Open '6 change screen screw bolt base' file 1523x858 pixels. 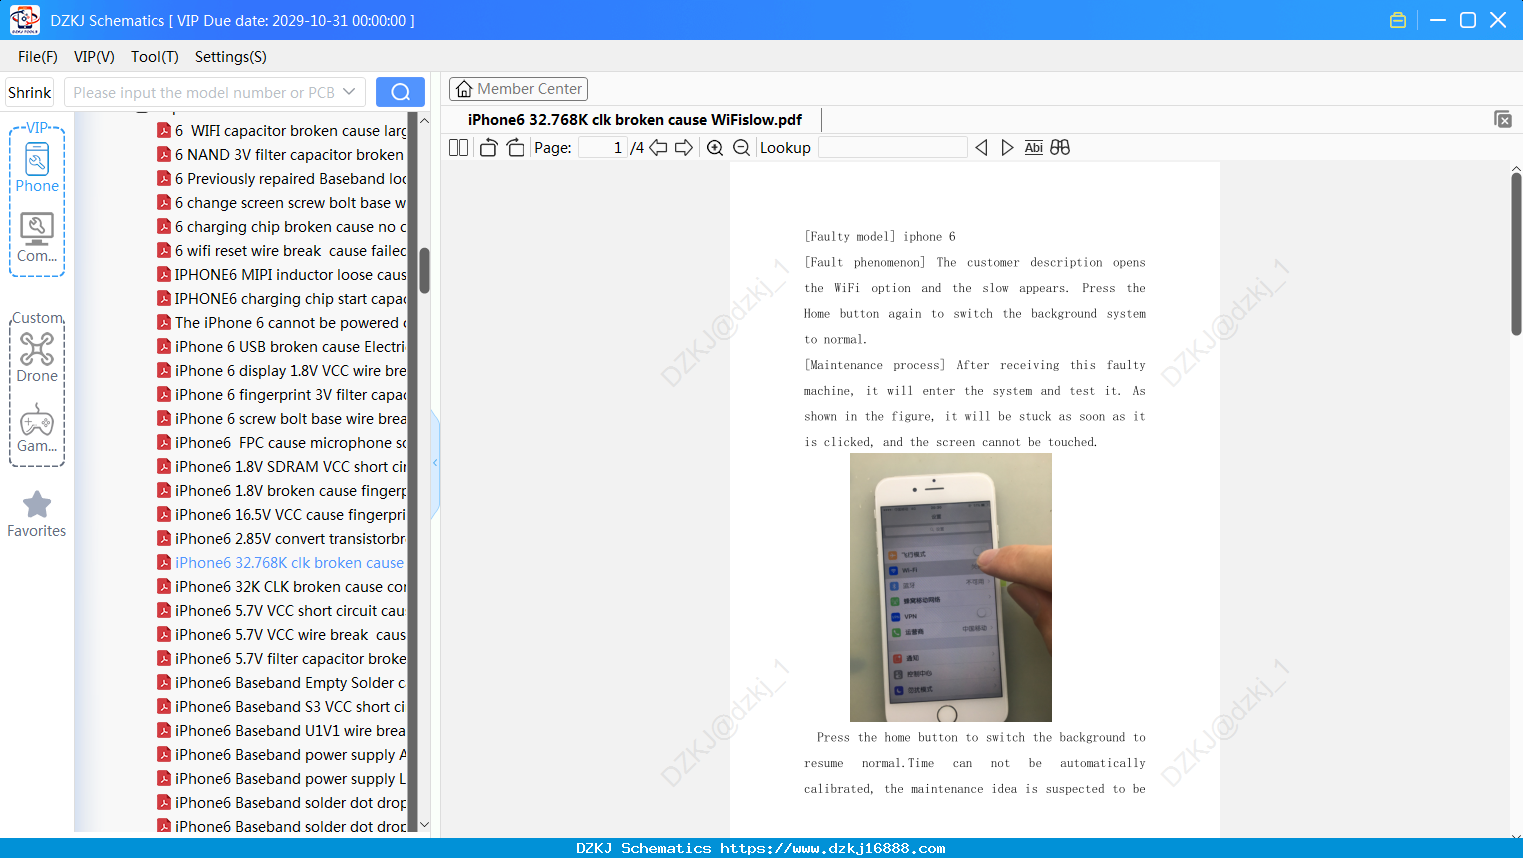[282, 203]
